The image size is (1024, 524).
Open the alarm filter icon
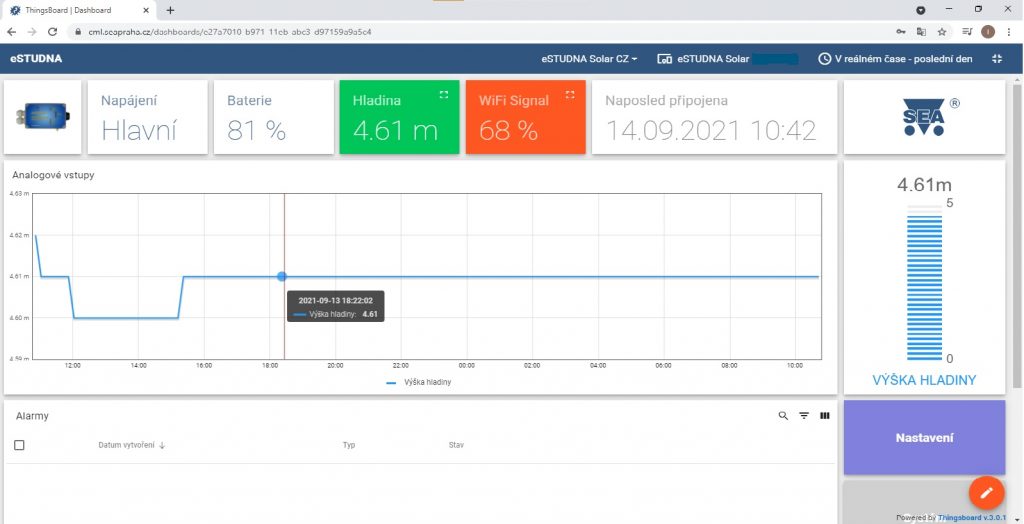[x=804, y=416]
